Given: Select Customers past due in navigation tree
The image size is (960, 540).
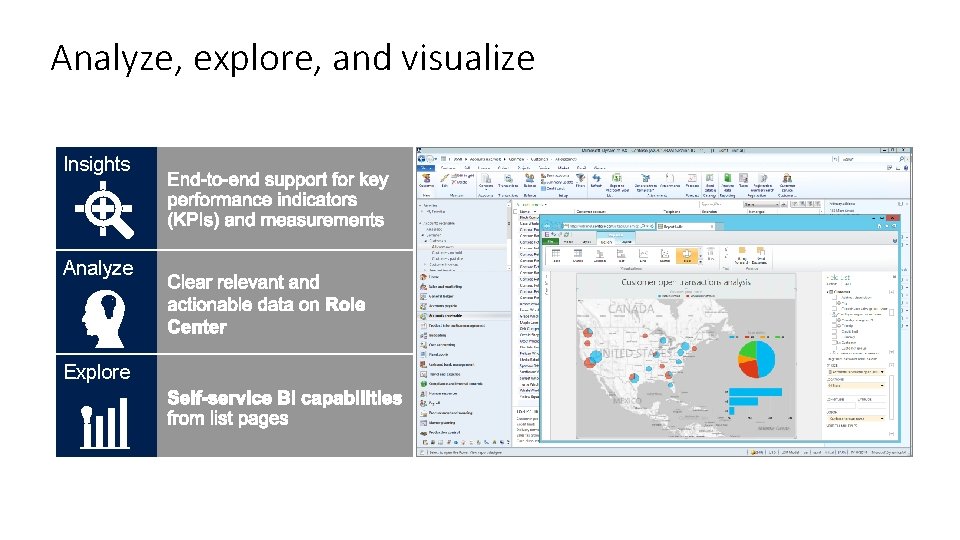Looking at the screenshot, I should point(448,259).
